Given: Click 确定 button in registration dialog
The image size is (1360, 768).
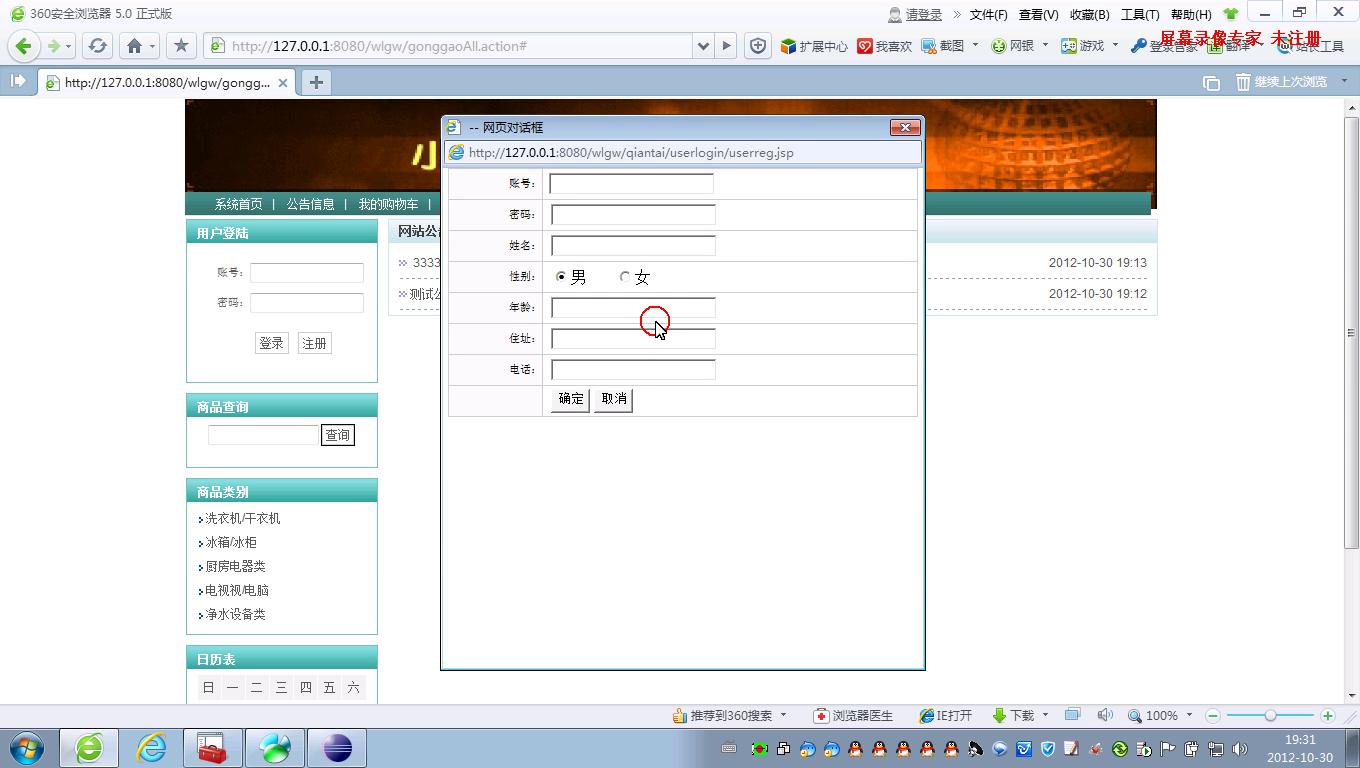Looking at the screenshot, I should pos(571,399).
